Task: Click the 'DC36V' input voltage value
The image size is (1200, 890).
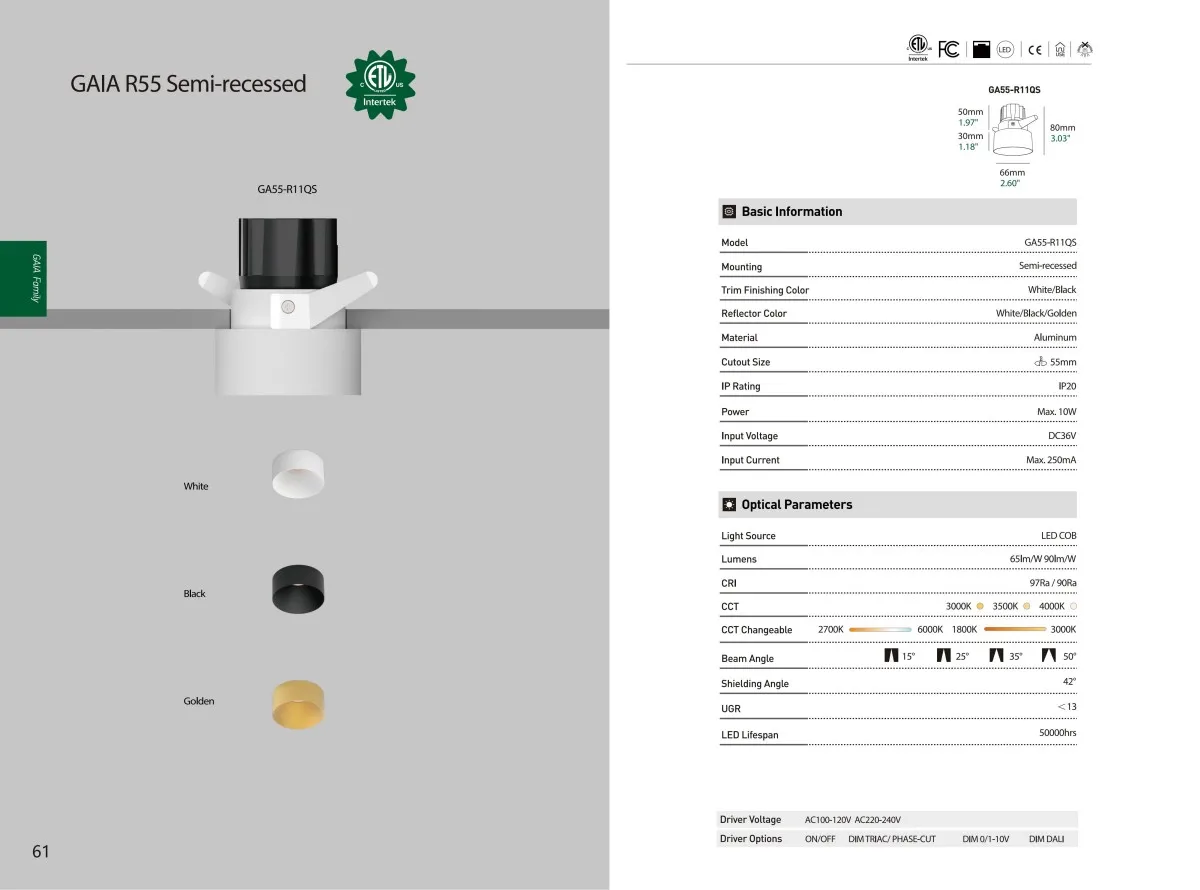Action: (x=1062, y=436)
